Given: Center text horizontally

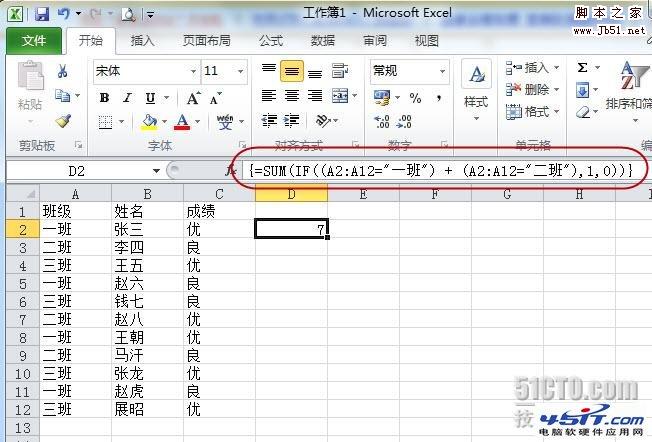Looking at the screenshot, I should point(291,96).
